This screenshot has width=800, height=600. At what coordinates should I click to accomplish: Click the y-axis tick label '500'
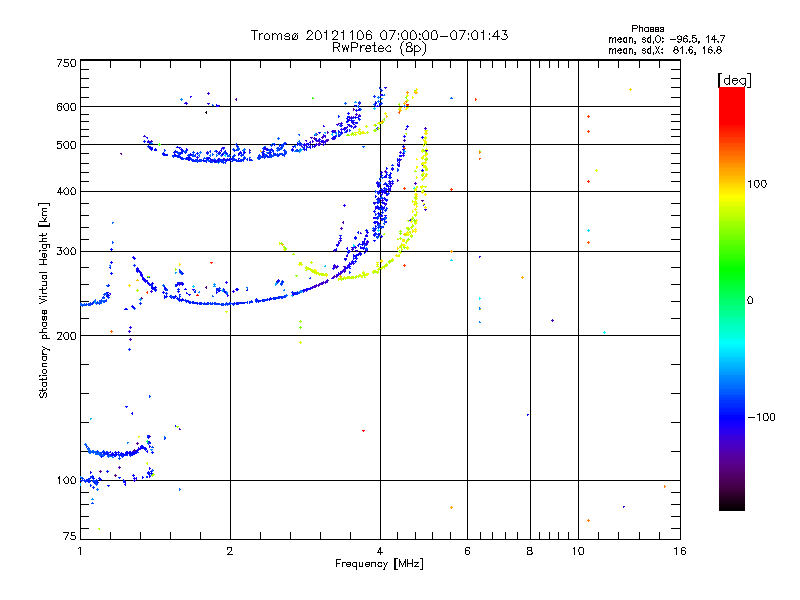point(66,145)
